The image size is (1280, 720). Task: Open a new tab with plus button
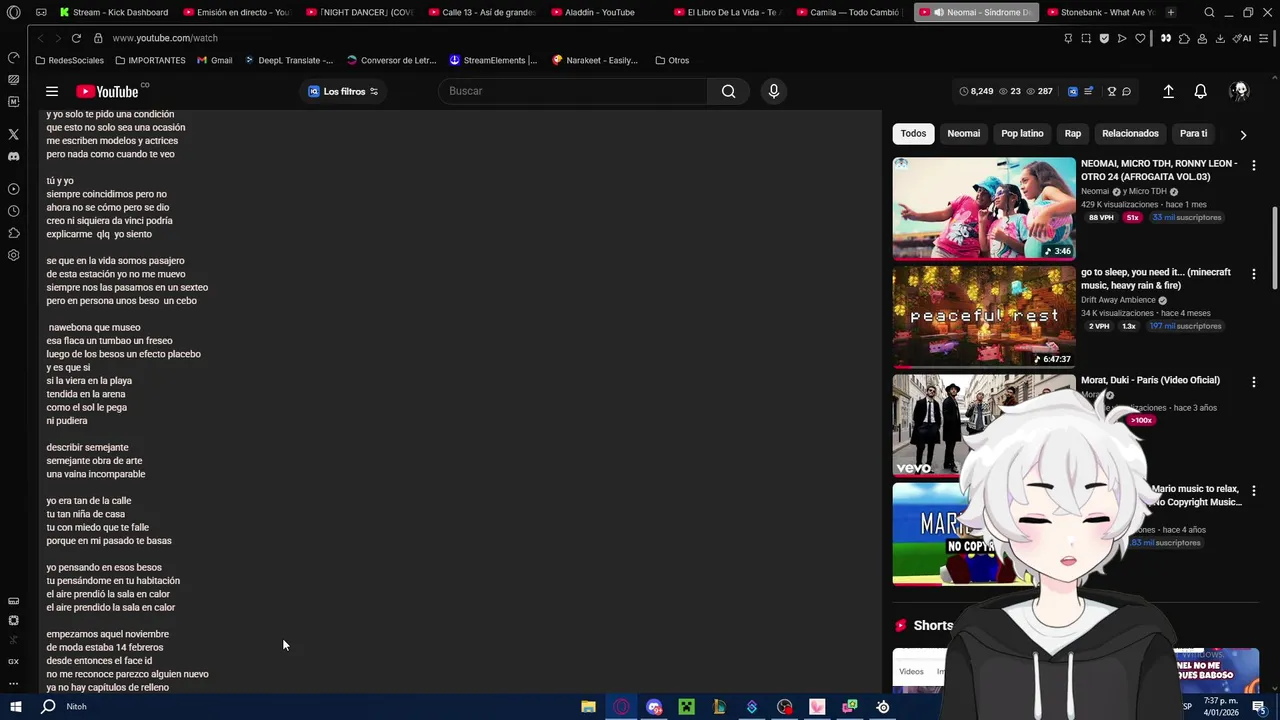(x=1171, y=12)
